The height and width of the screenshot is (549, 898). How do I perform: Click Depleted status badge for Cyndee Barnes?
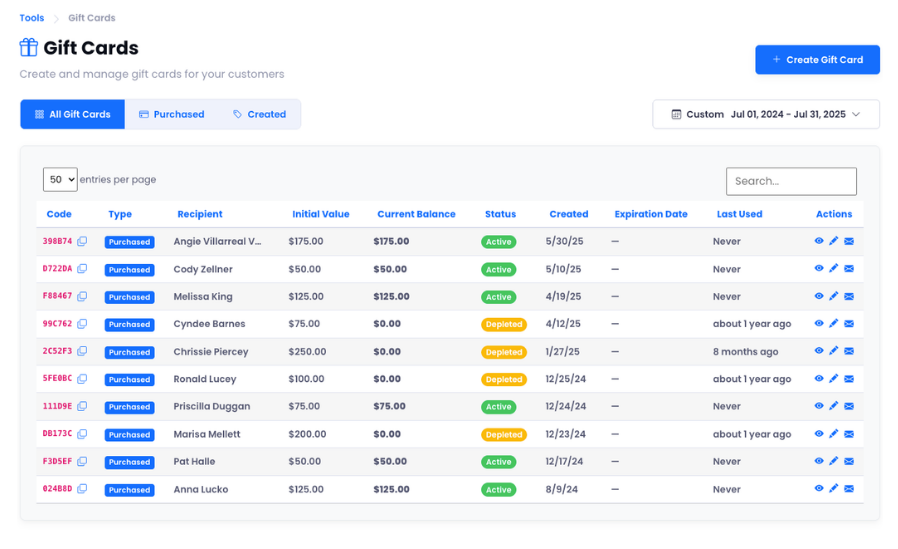[x=504, y=324]
